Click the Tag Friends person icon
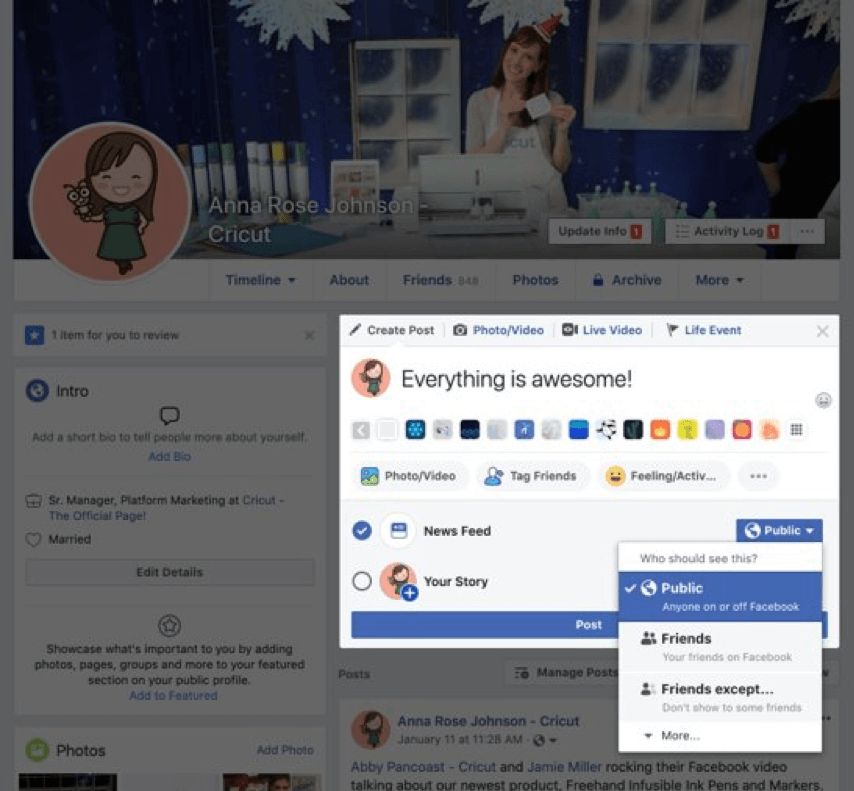 coord(493,476)
